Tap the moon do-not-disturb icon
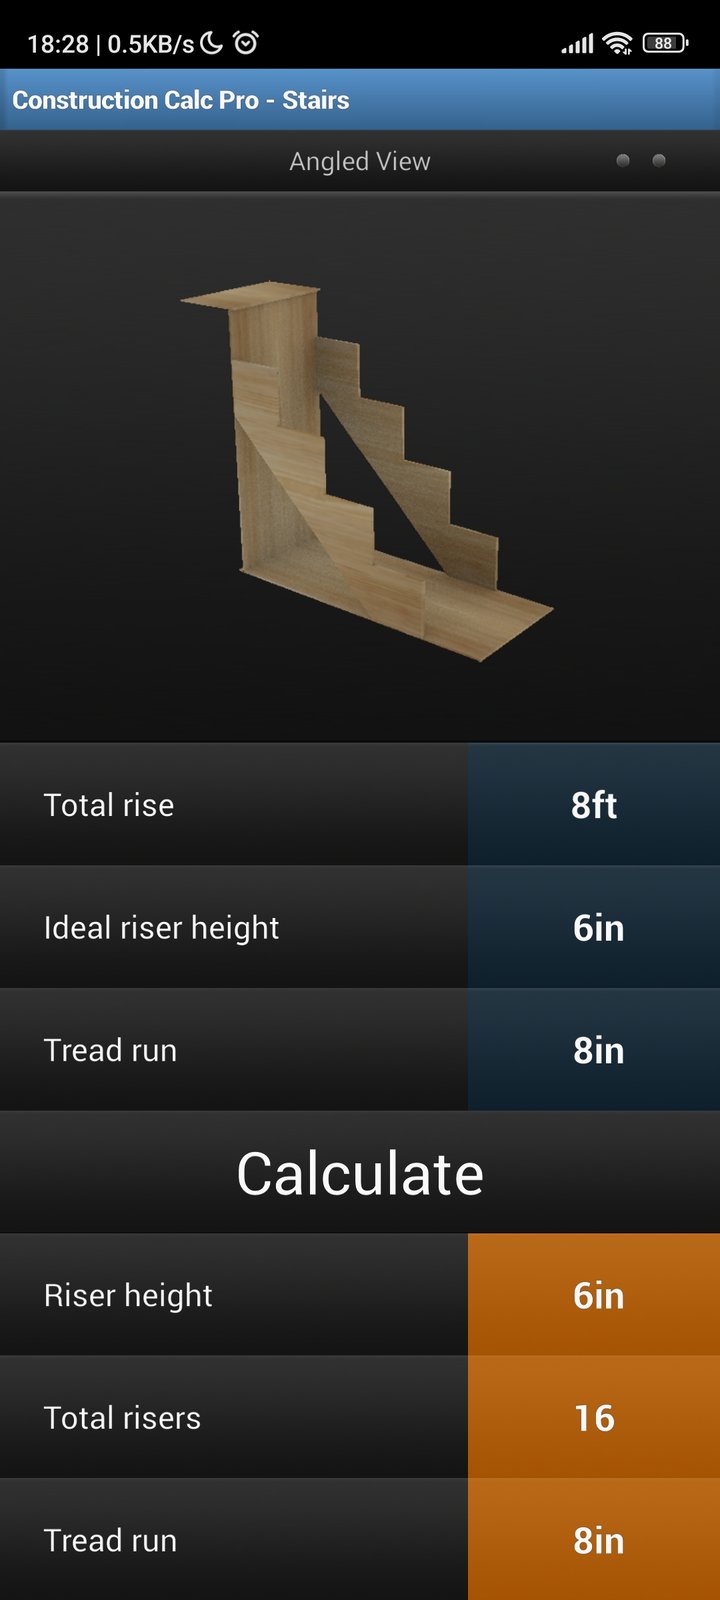Viewport: 720px width, 1600px height. pyautogui.click(x=212, y=42)
